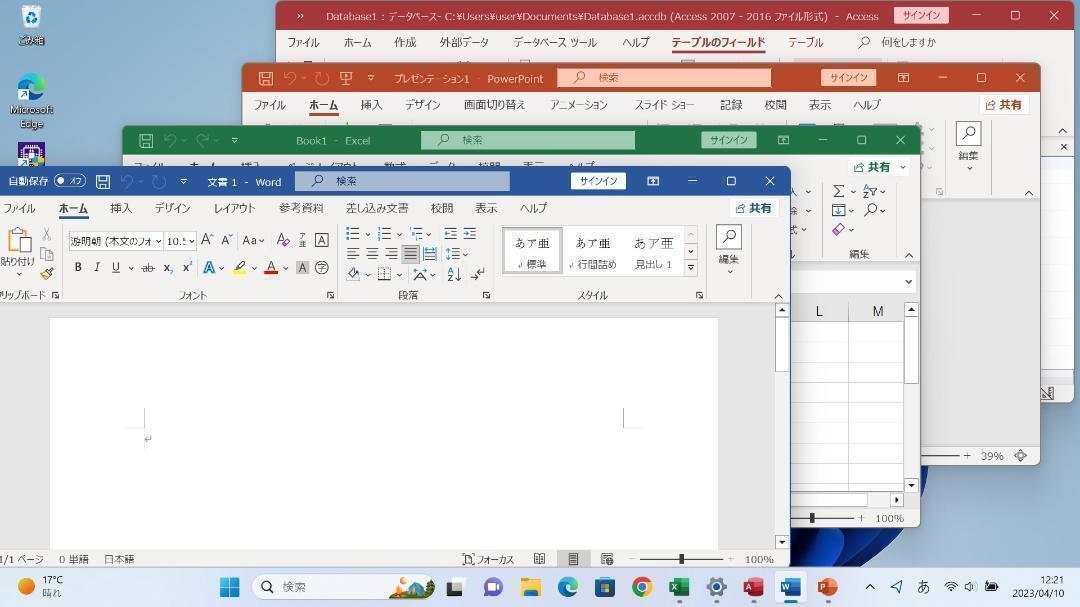
Task: Open the Word File tab
Action: click(19, 208)
